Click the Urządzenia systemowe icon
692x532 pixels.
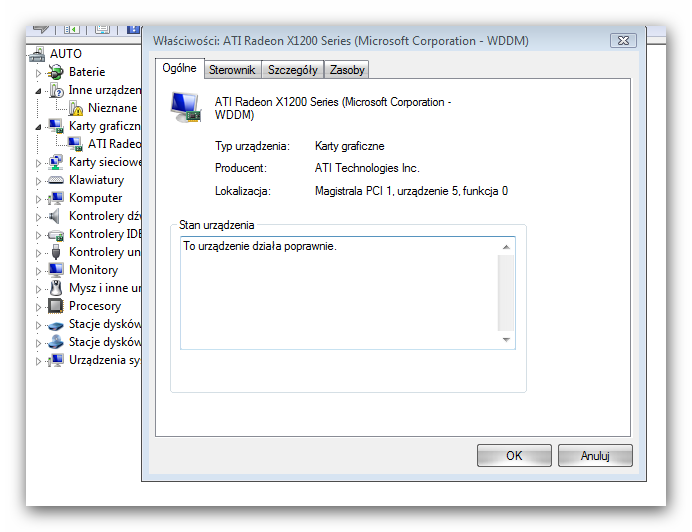click(56, 360)
